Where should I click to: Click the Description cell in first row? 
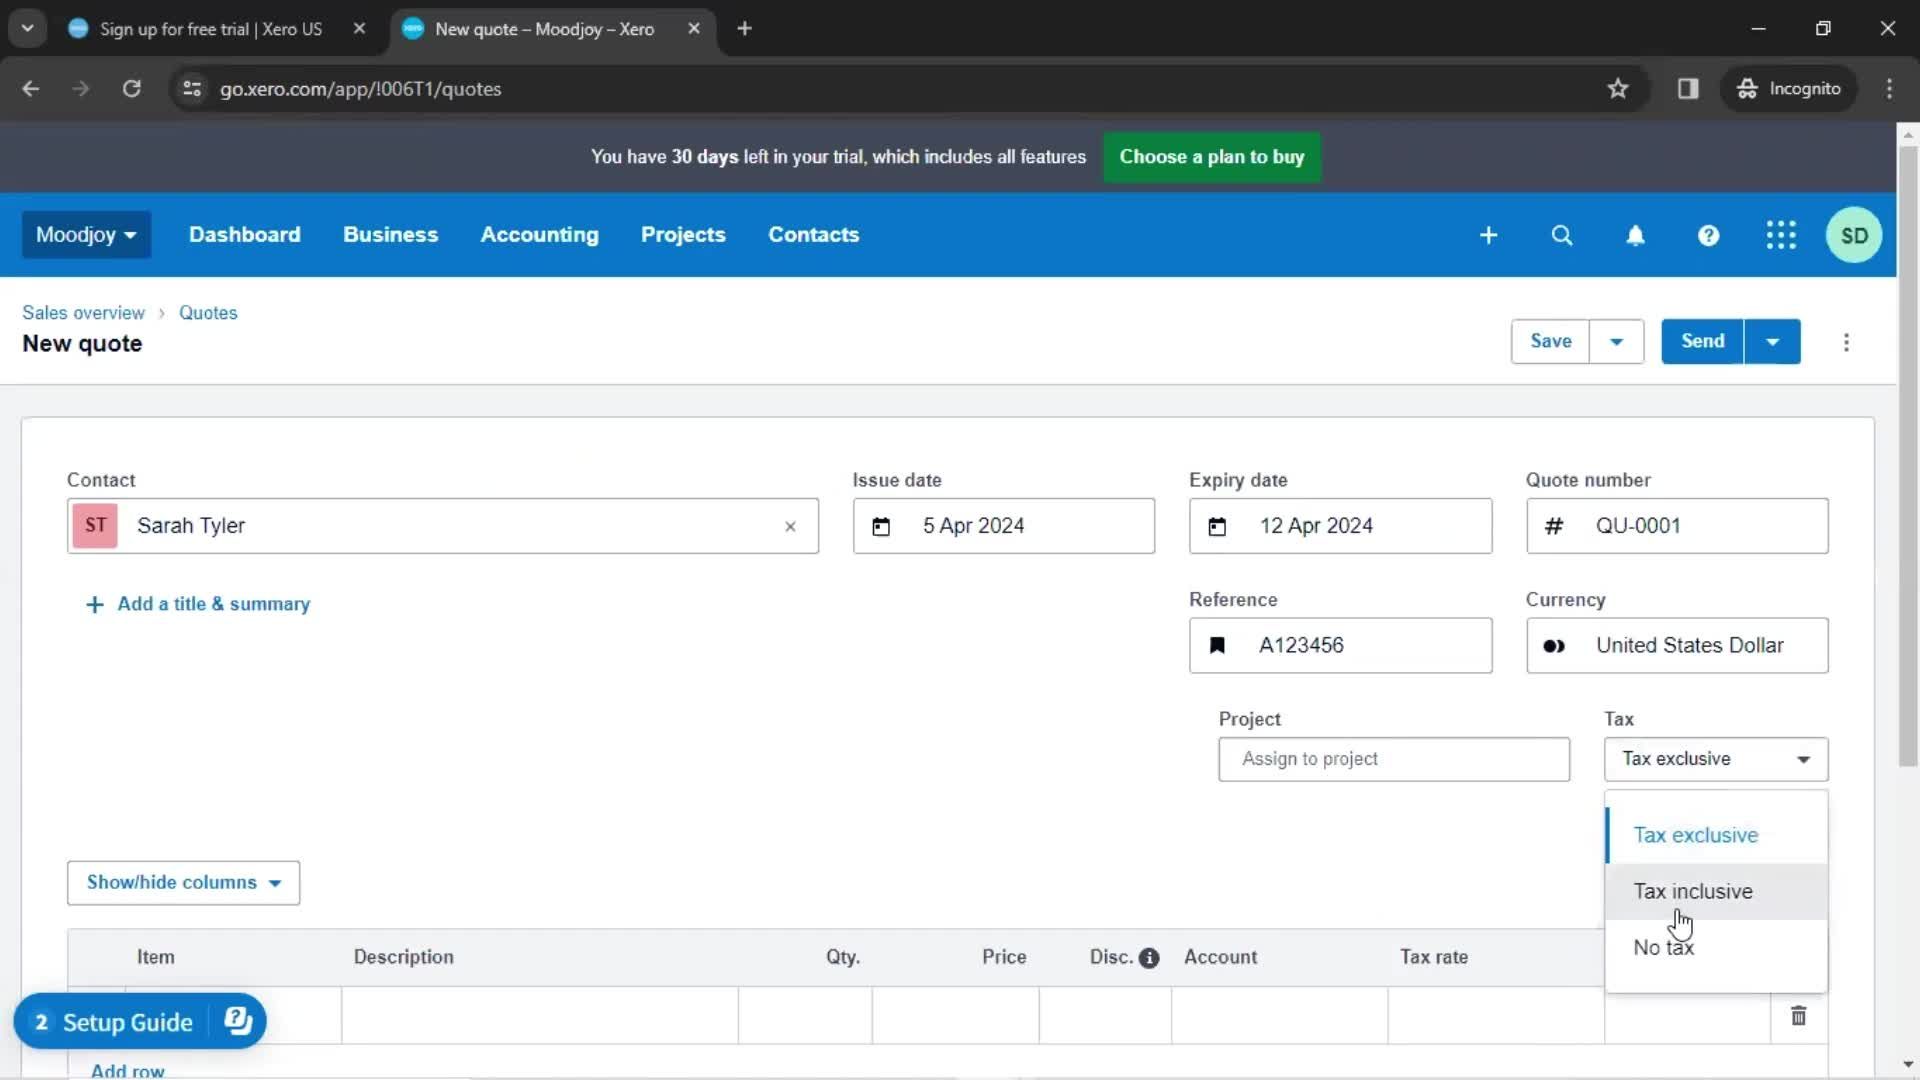[540, 1016]
